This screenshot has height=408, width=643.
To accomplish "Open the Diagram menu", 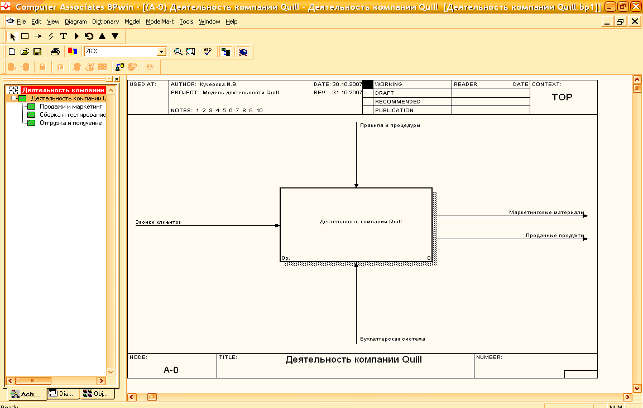I will (x=76, y=22).
